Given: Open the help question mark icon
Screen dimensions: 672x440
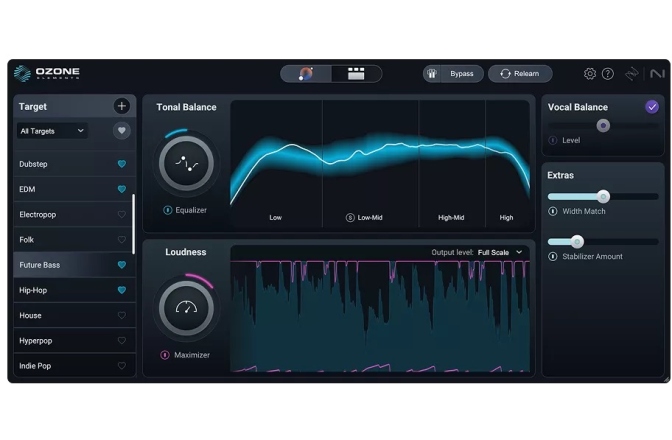Looking at the screenshot, I should [608, 74].
